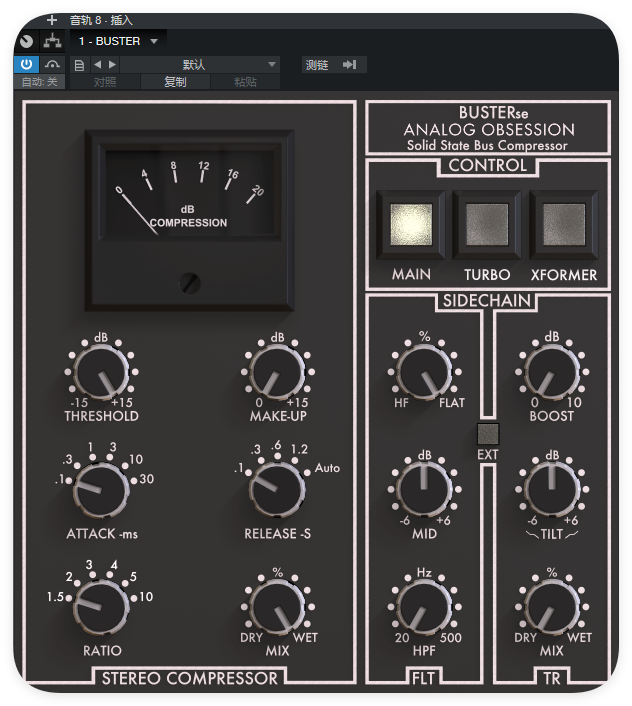Open the 默认 preset dropdown
The image size is (632, 706).
(x=200, y=65)
